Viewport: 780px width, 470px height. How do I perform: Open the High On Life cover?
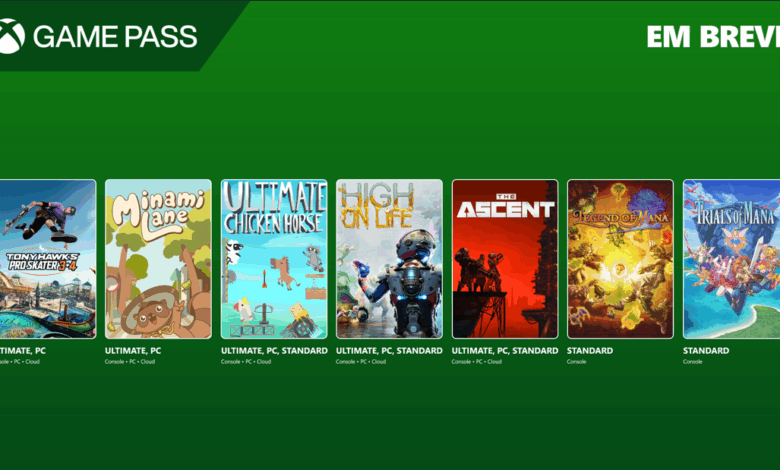point(390,259)
